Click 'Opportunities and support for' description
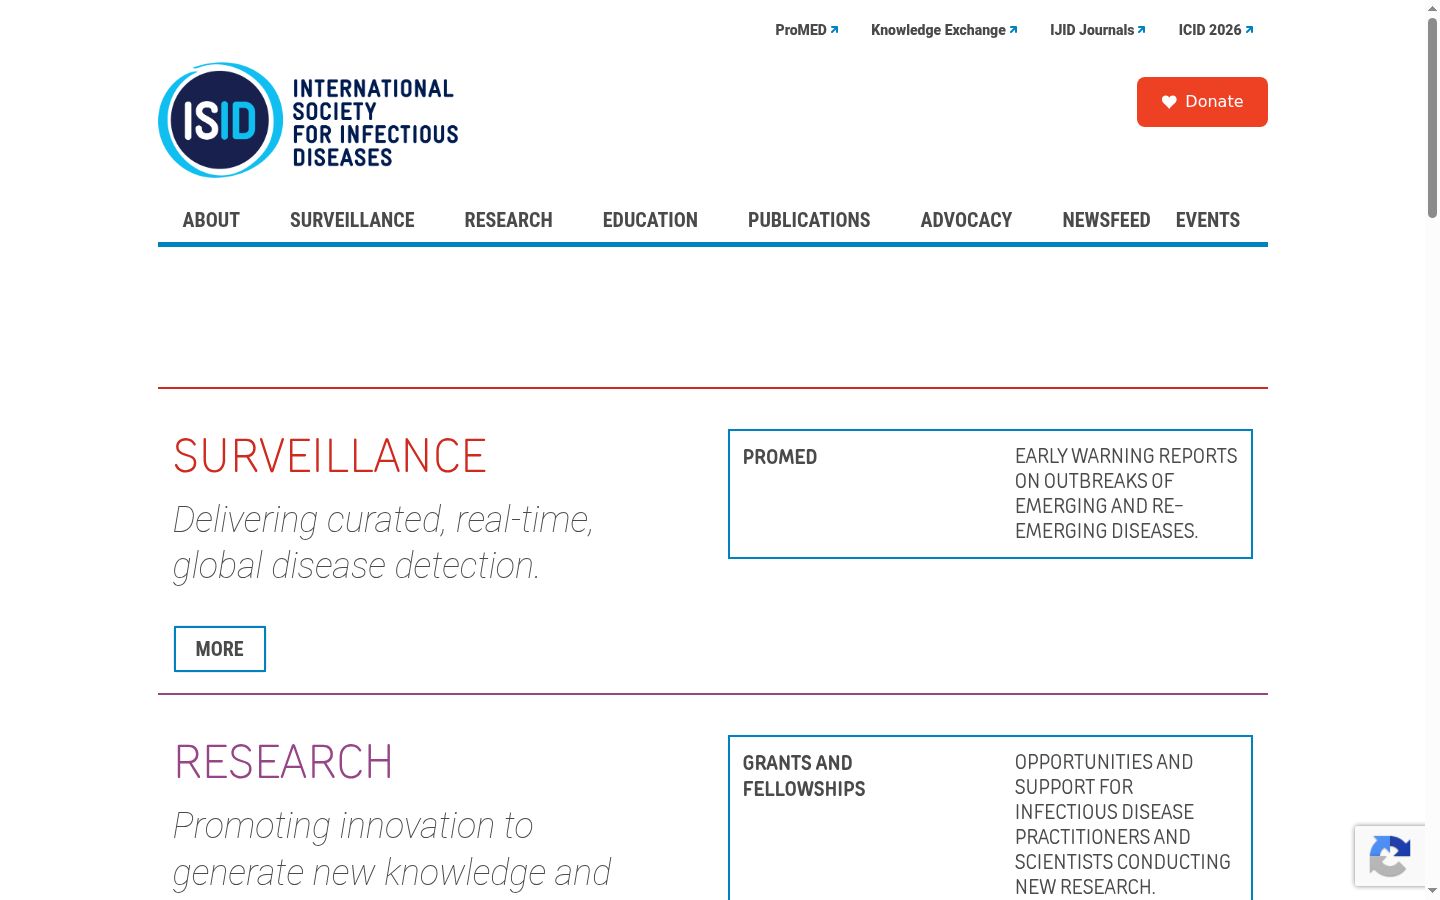Image resolution: width=1440 pixels, height=900 pixels. pos(1122,824)
